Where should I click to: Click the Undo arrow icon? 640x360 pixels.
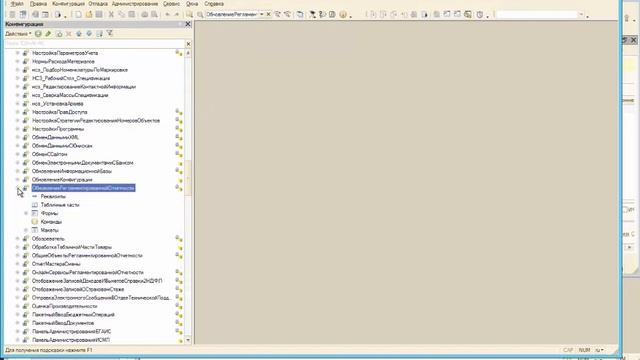pyautogui.click(x=167, y=14)
